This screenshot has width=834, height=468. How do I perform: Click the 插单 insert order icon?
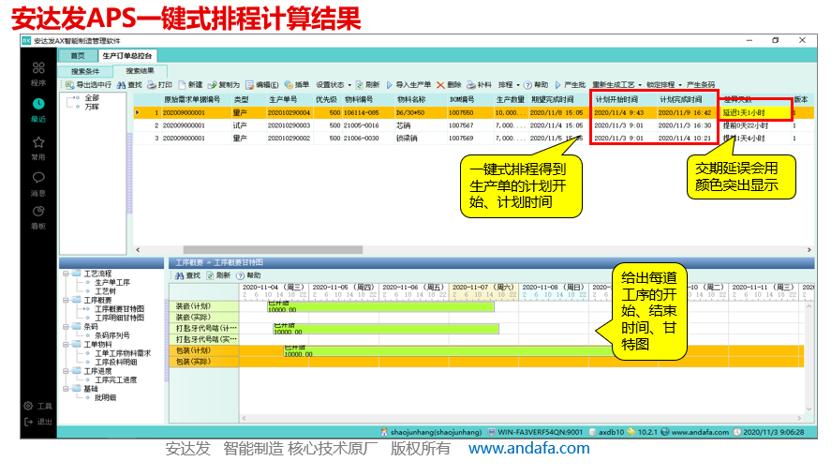pos(289,85)
